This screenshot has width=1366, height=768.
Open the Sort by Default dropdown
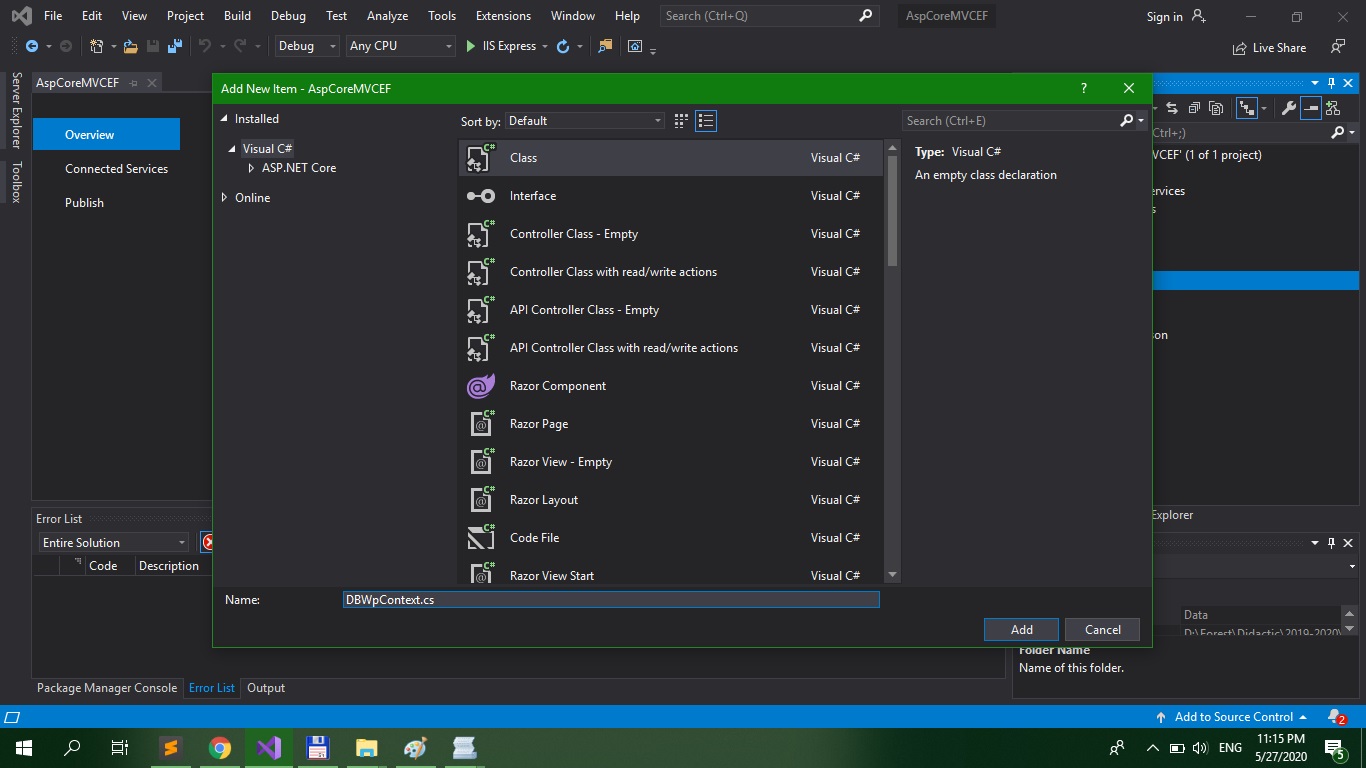coord(585,121)
